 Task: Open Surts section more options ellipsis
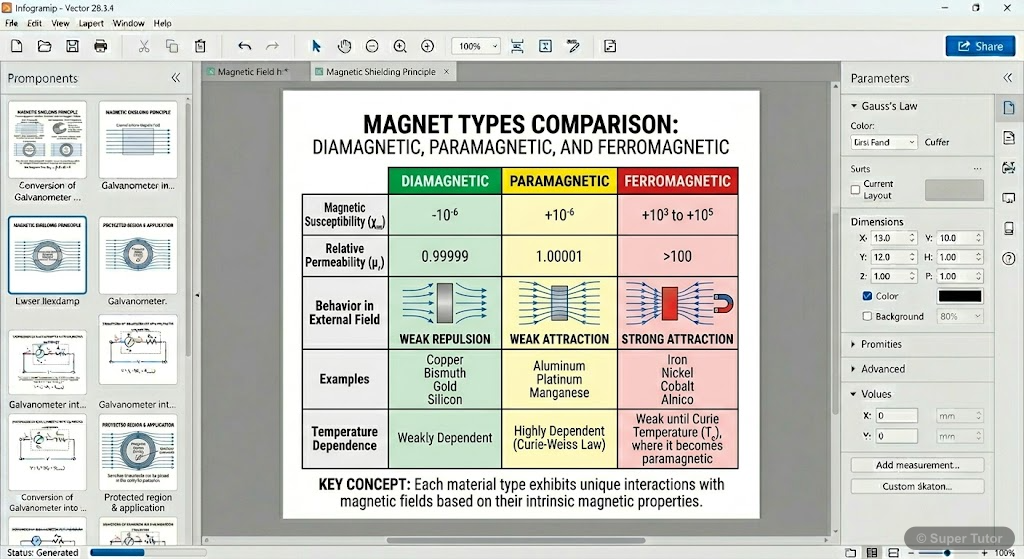(x=978, y=168)
